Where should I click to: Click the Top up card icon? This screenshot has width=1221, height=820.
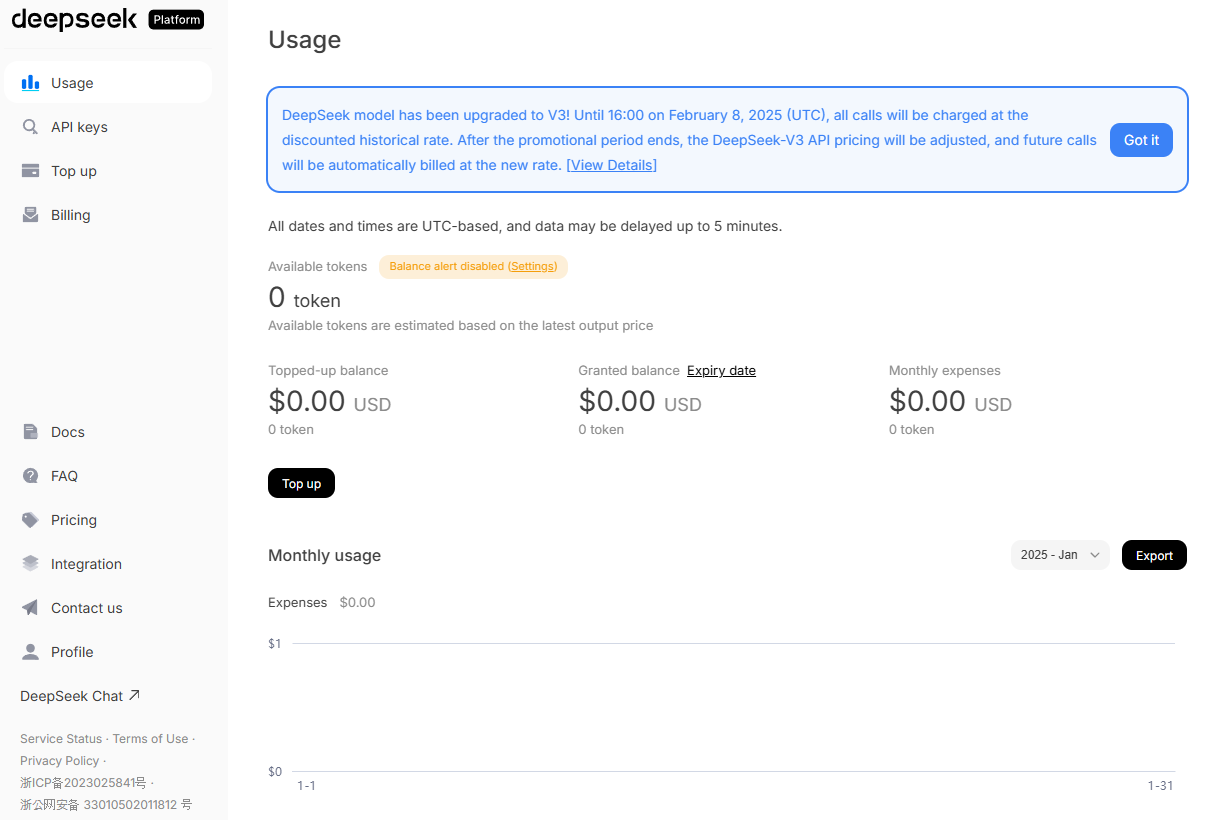click(x=31, y=171)
